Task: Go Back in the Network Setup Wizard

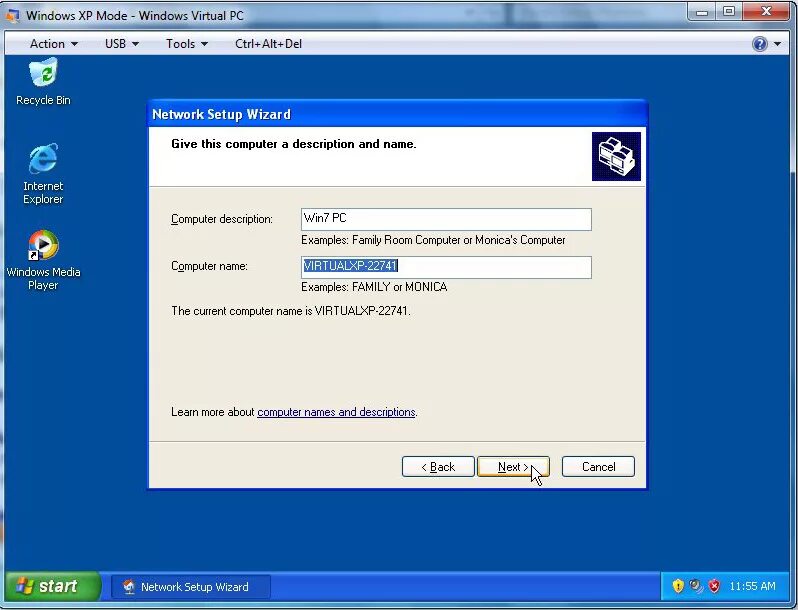Action: pos(438,467)
